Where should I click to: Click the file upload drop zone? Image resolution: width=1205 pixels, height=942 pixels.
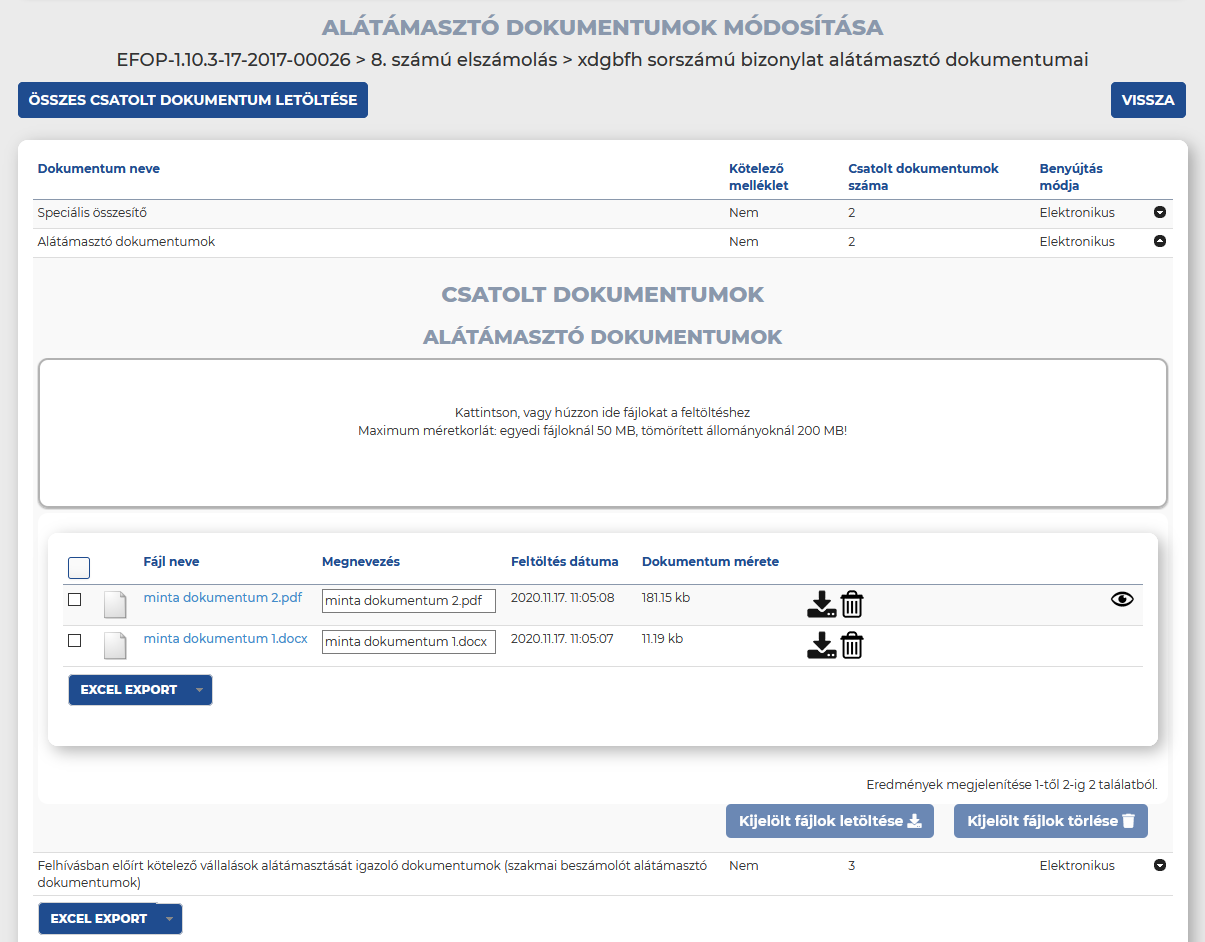(x=603, y=433)
